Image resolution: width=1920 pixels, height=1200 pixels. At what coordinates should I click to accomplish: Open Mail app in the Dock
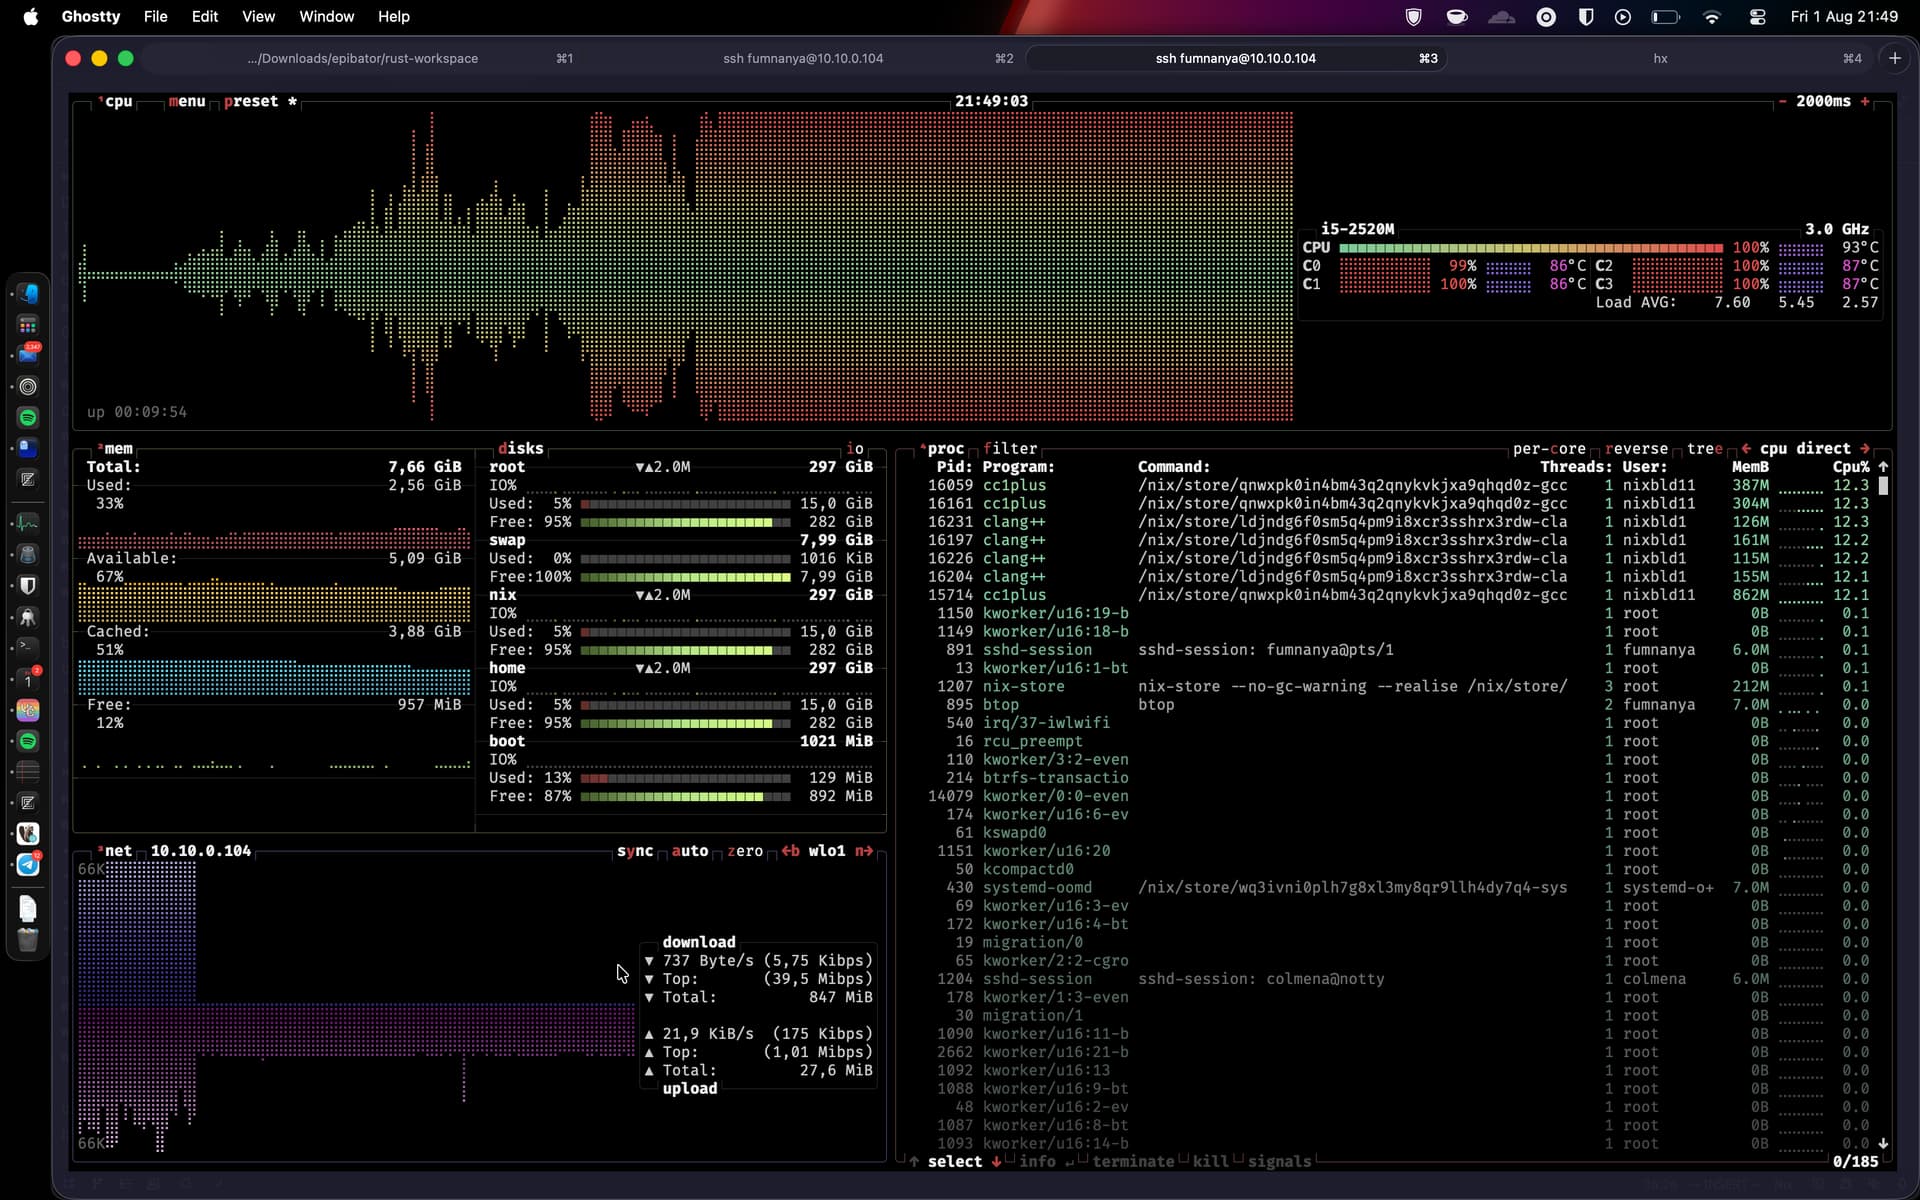28,355
